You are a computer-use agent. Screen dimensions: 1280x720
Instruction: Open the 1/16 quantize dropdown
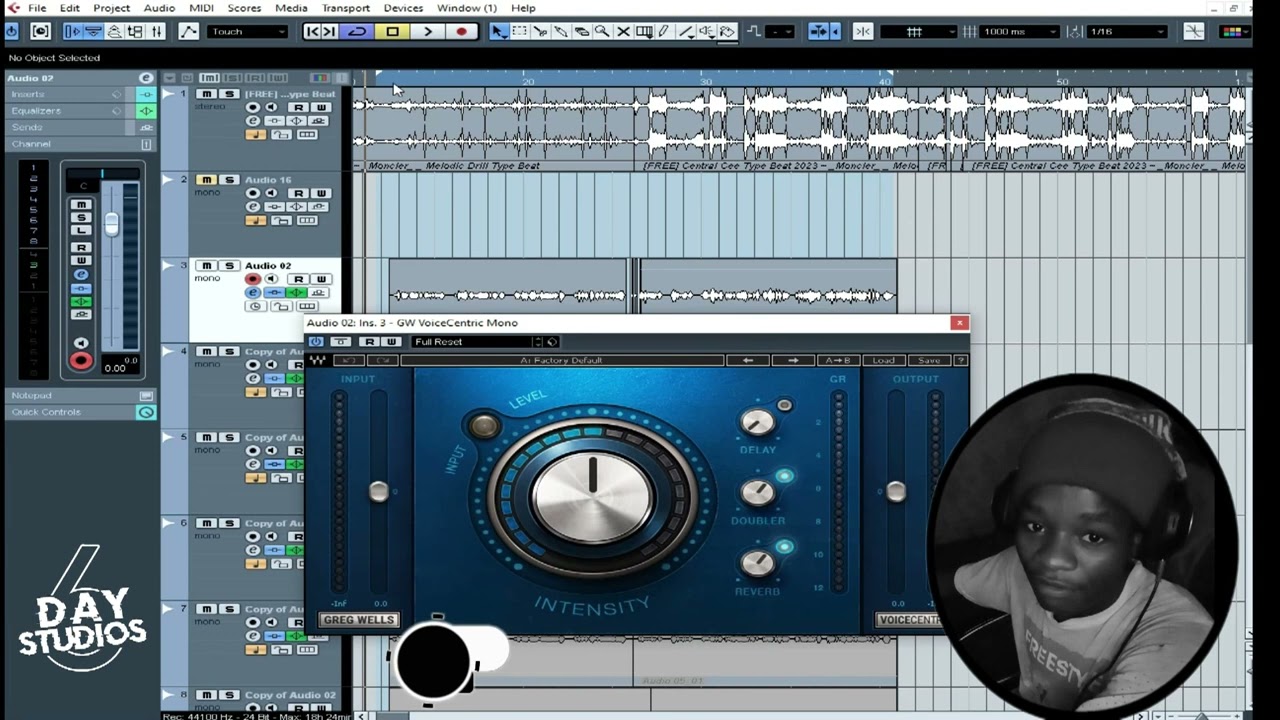(x=1125, y=32)
